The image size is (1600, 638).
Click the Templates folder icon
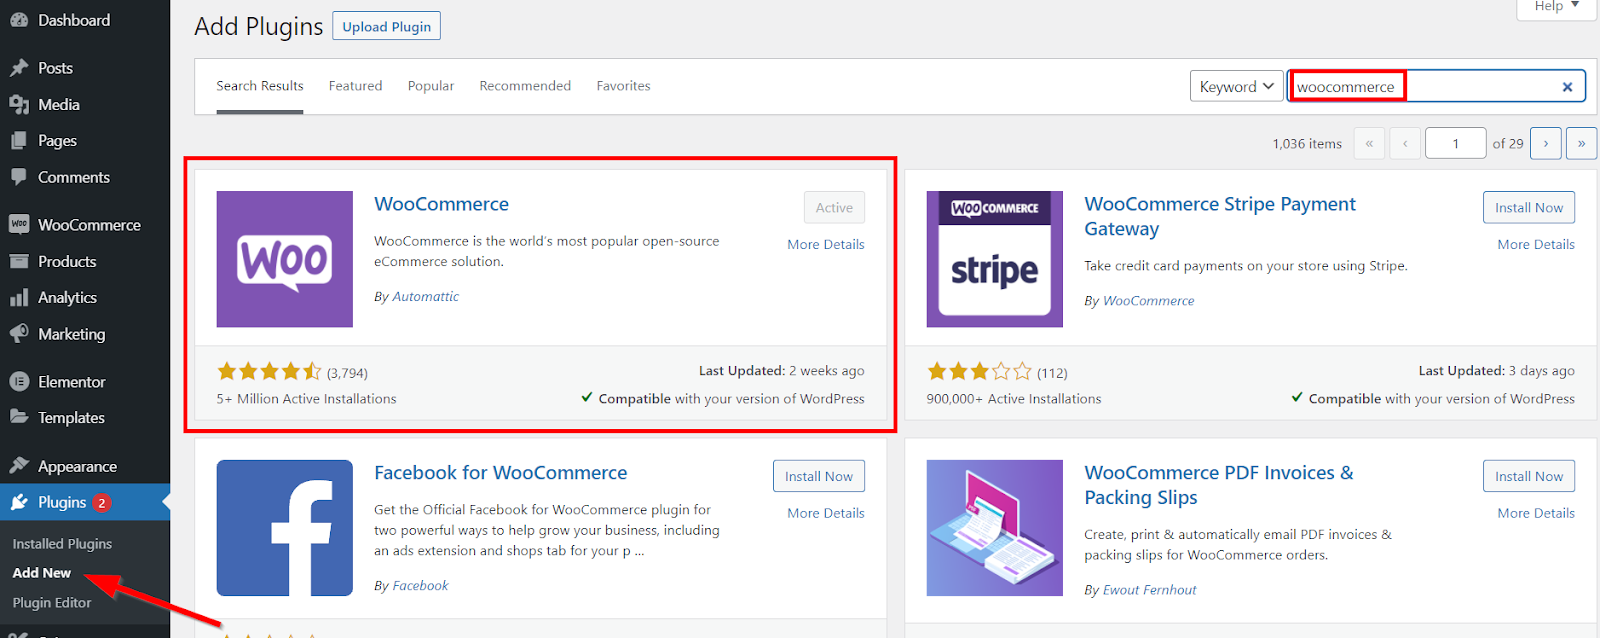[x=19, y=418]
